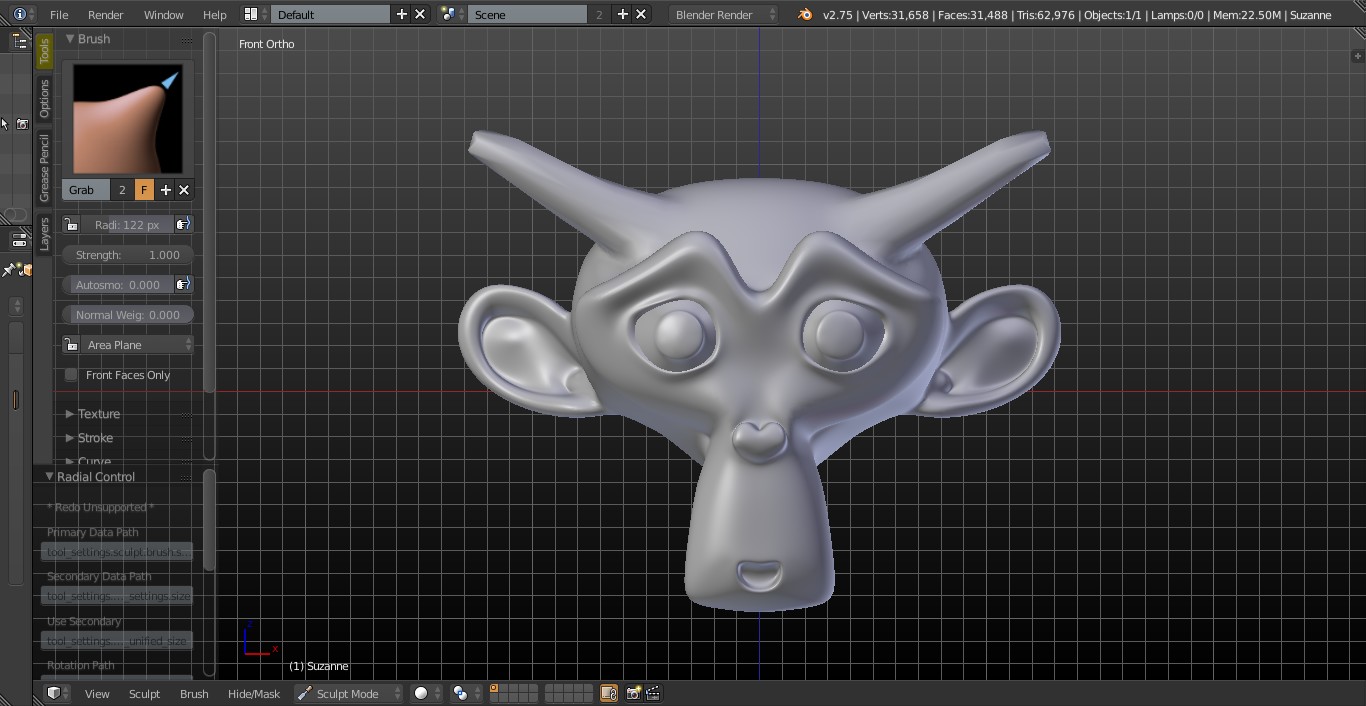The height and width of the screenshot is (706, 1366).
Task: Open the Info editor type selector
Action: [x=24, y=14]
